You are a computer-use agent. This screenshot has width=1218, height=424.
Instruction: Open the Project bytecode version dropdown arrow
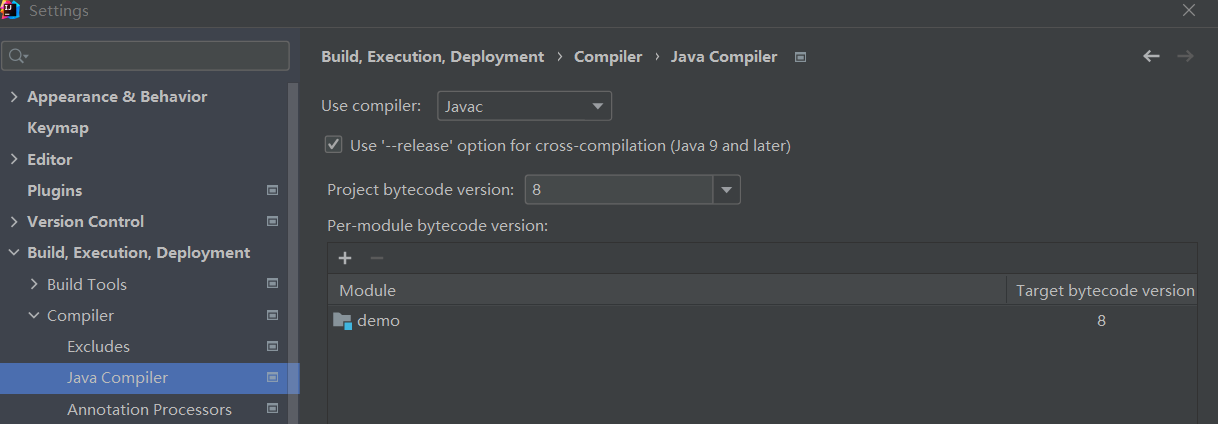(726, 189)
